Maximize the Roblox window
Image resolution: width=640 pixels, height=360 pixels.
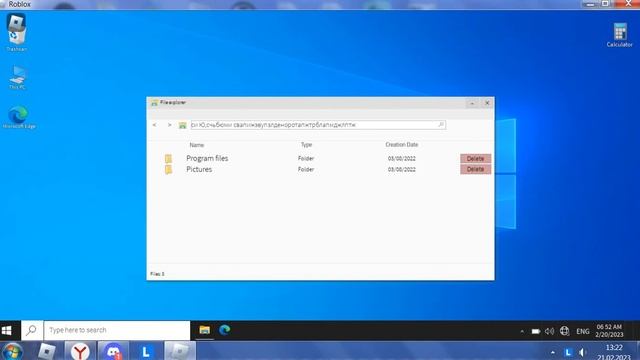pyautogui.click(x=605, y=4)
